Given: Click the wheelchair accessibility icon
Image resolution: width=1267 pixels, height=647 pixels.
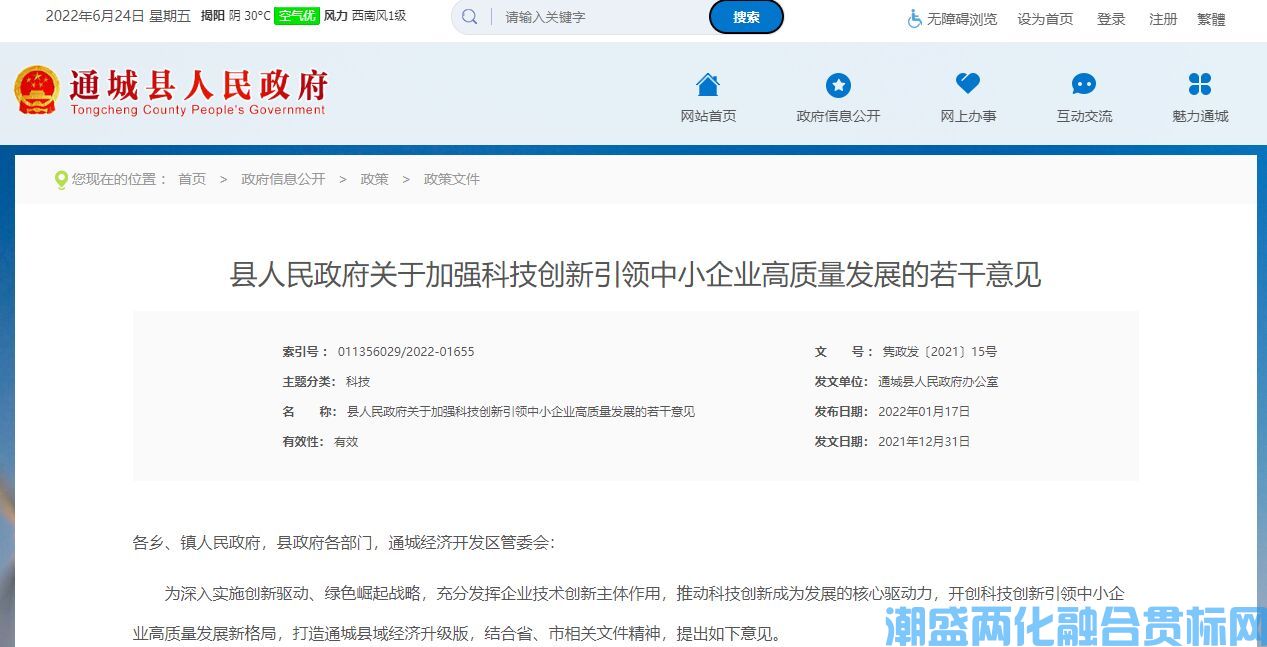Looking at the screenshot, I should click(x=914, y=19).
